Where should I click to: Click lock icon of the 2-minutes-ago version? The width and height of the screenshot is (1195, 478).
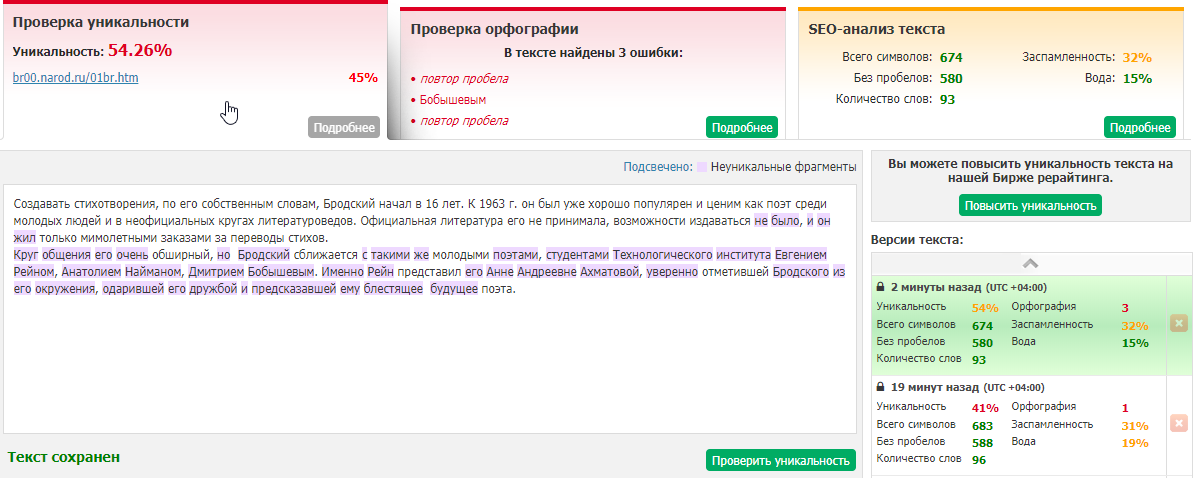click(880, 286)
